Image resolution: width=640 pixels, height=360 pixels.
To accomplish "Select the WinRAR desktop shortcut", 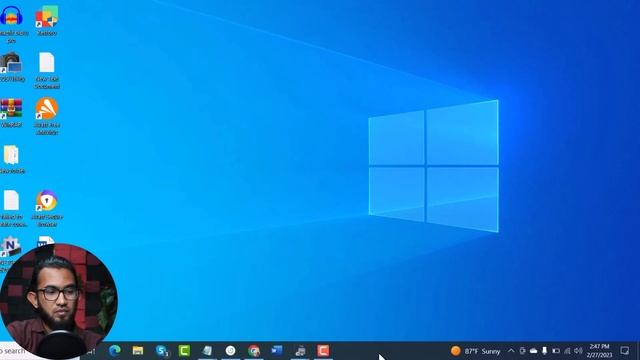I will pos(11,113).
